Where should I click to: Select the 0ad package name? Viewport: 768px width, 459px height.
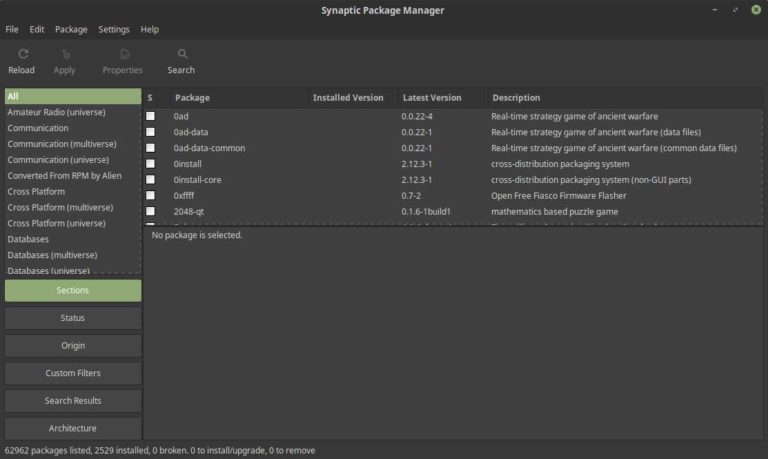tap(181, 116)
